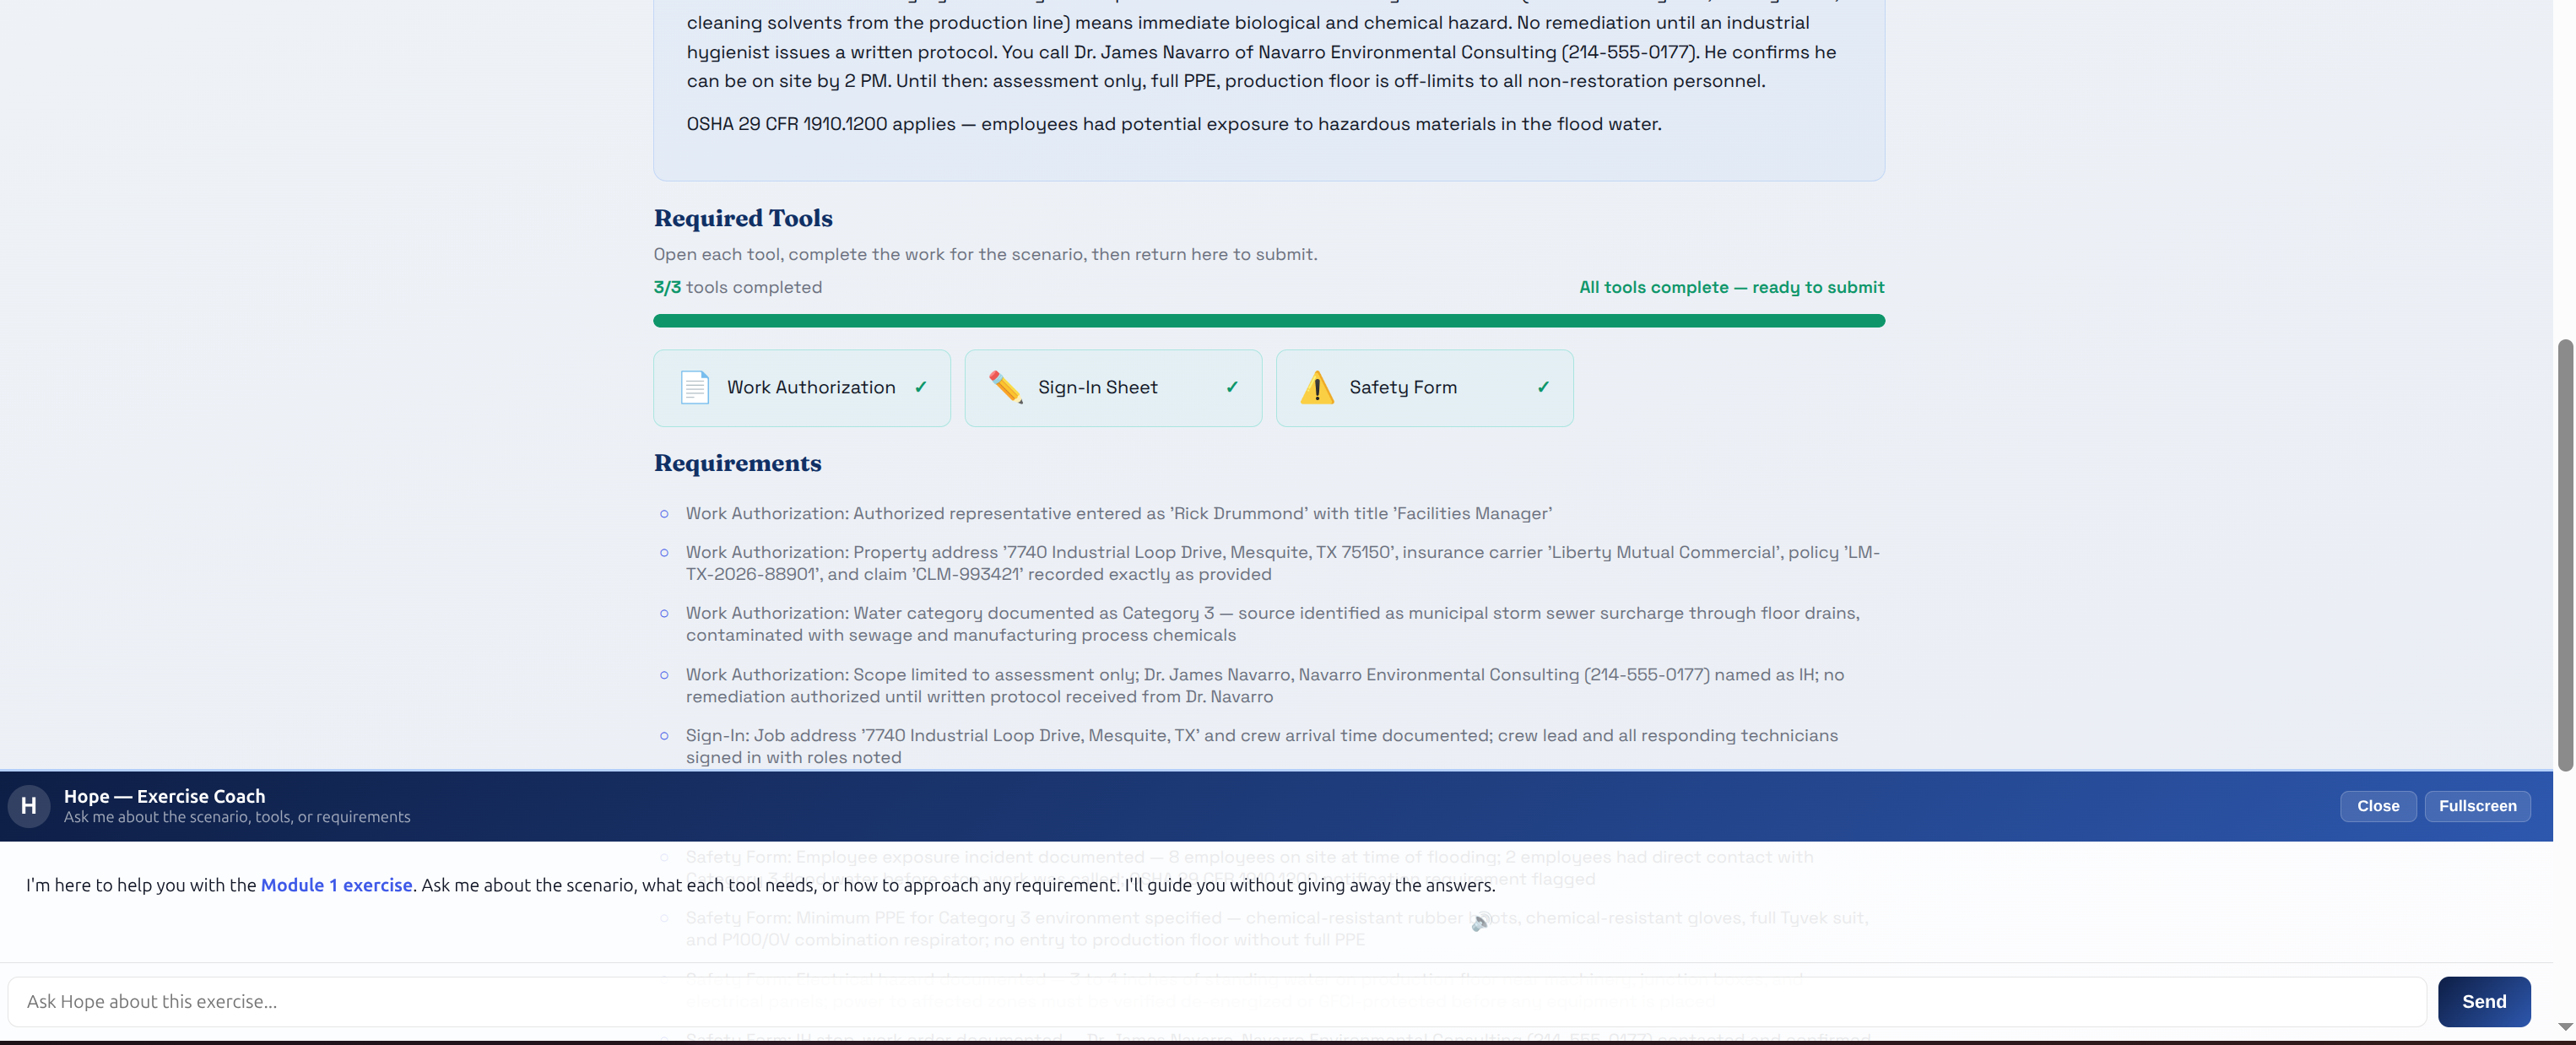Click the pencil icon on Sign-In Sheet
2576x1045 pixels.
tap(1005, 387)
